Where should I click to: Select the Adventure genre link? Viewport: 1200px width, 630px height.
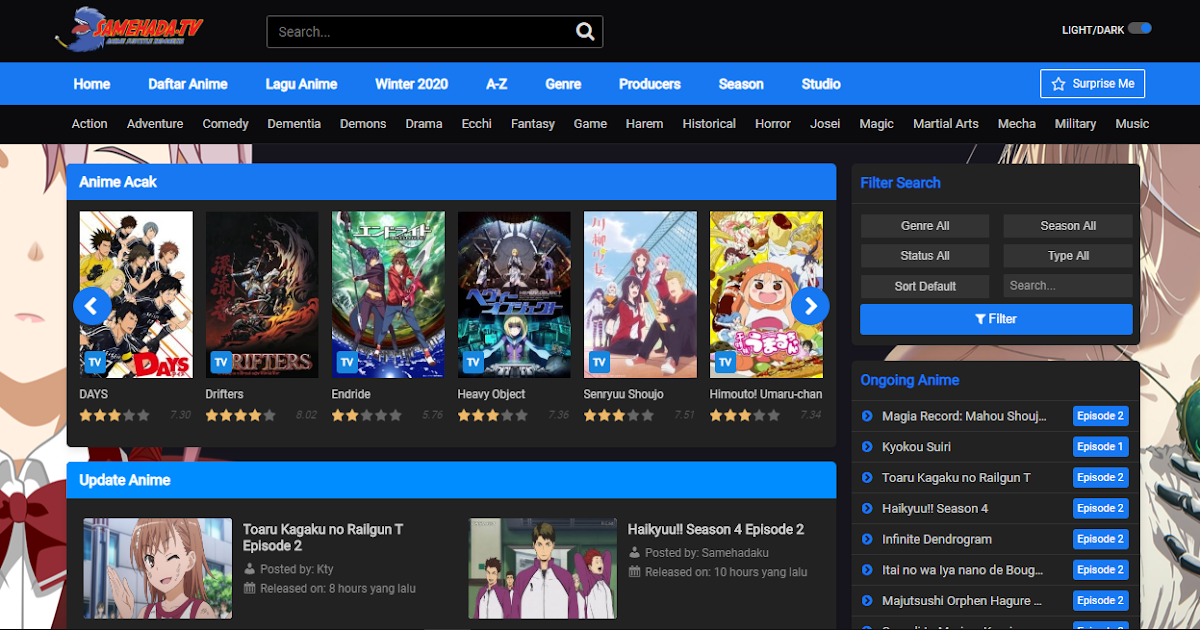click(x=155, y=124)
